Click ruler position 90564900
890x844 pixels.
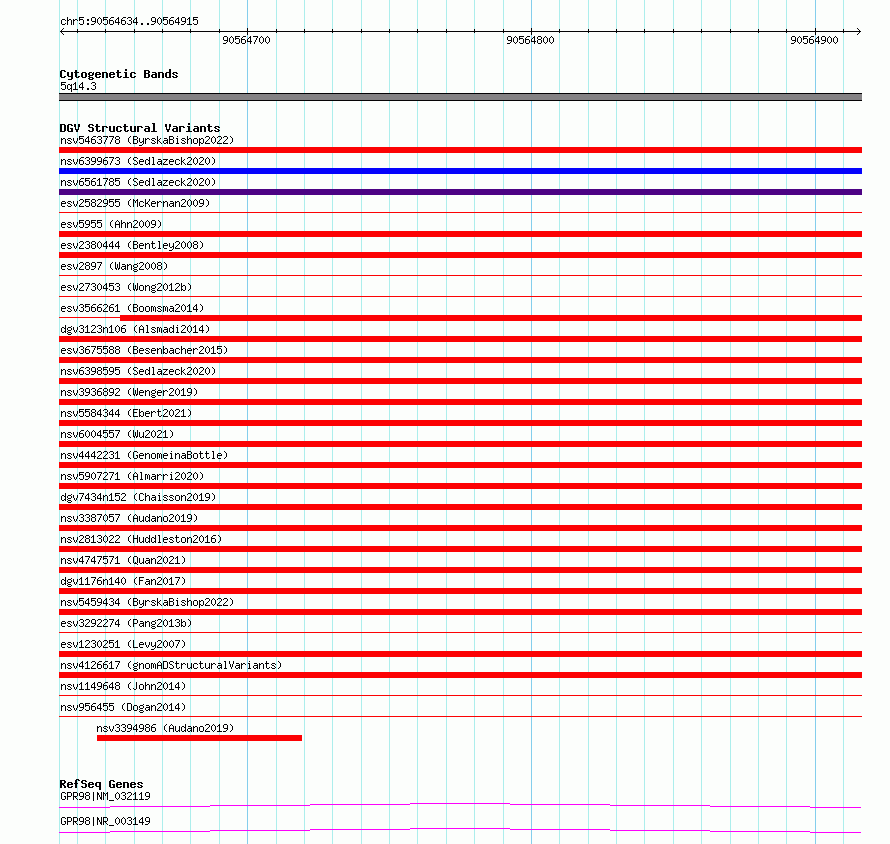coord(814,40)
